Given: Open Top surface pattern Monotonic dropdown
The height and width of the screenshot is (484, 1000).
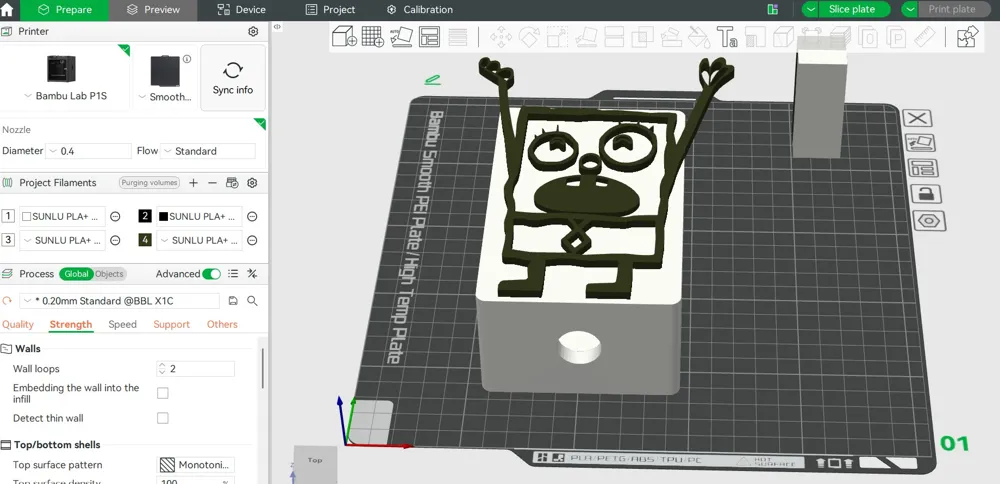Looking at the screenshot, I should coord(196,465).
